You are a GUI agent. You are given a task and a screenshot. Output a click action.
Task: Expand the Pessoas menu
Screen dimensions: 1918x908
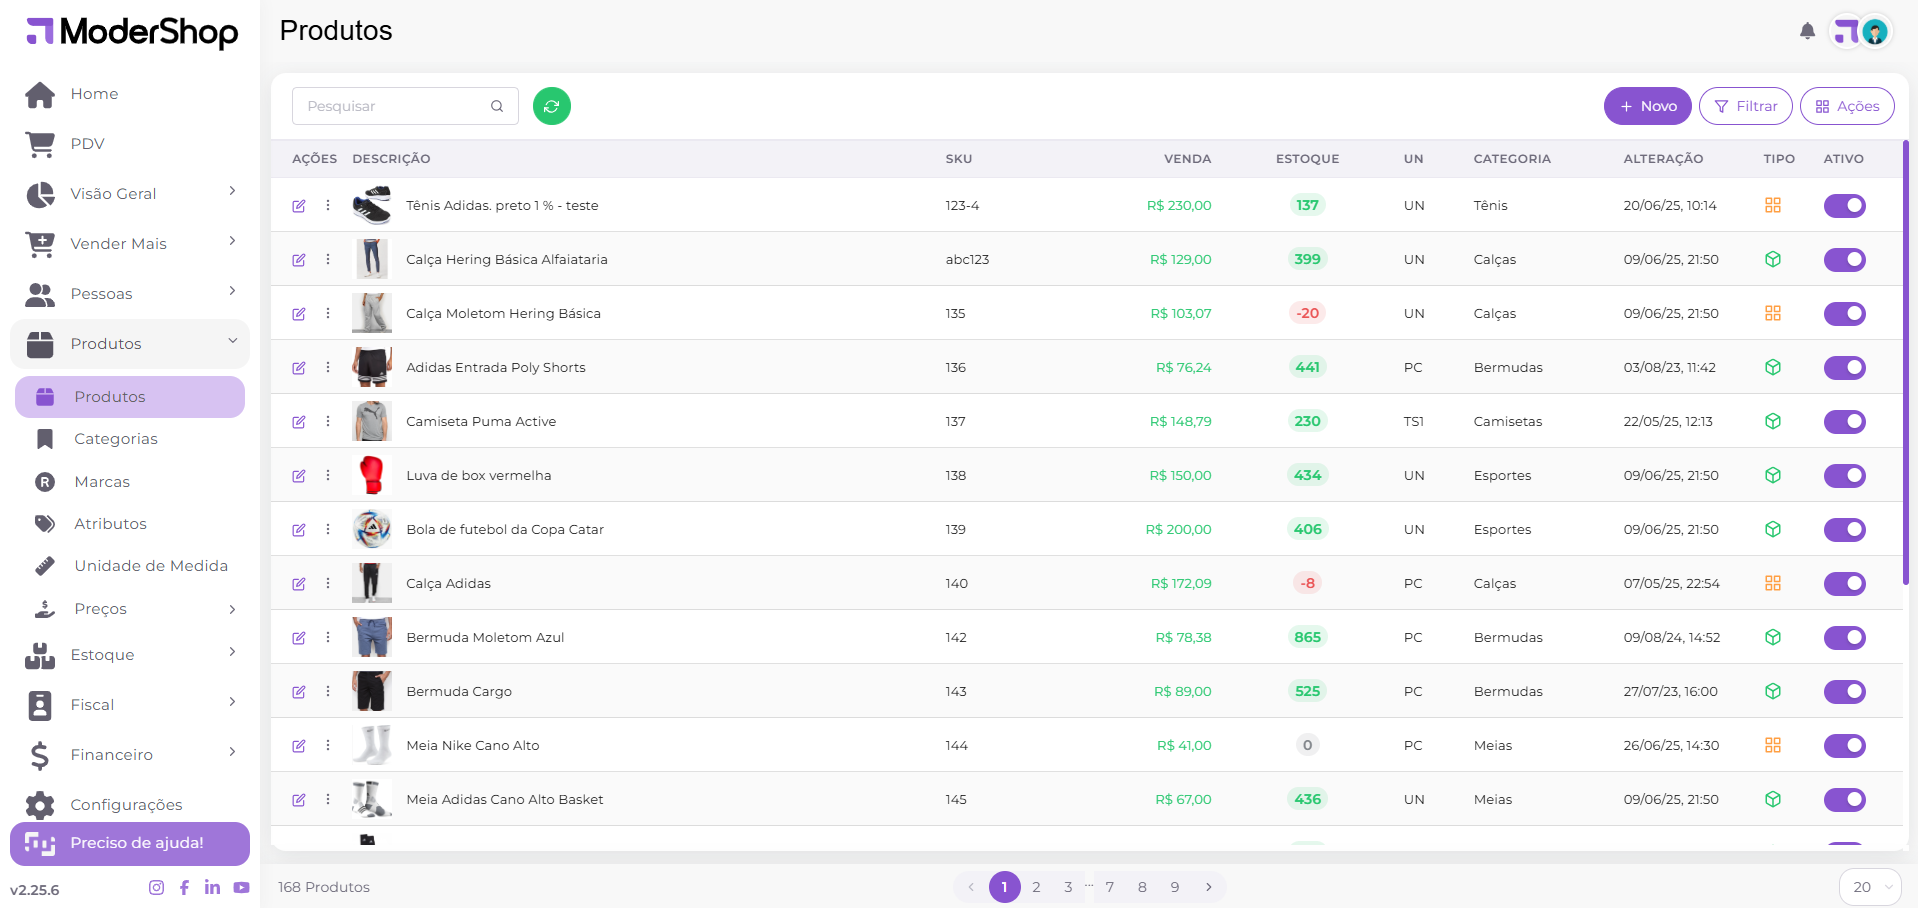[x=130, y=293]
